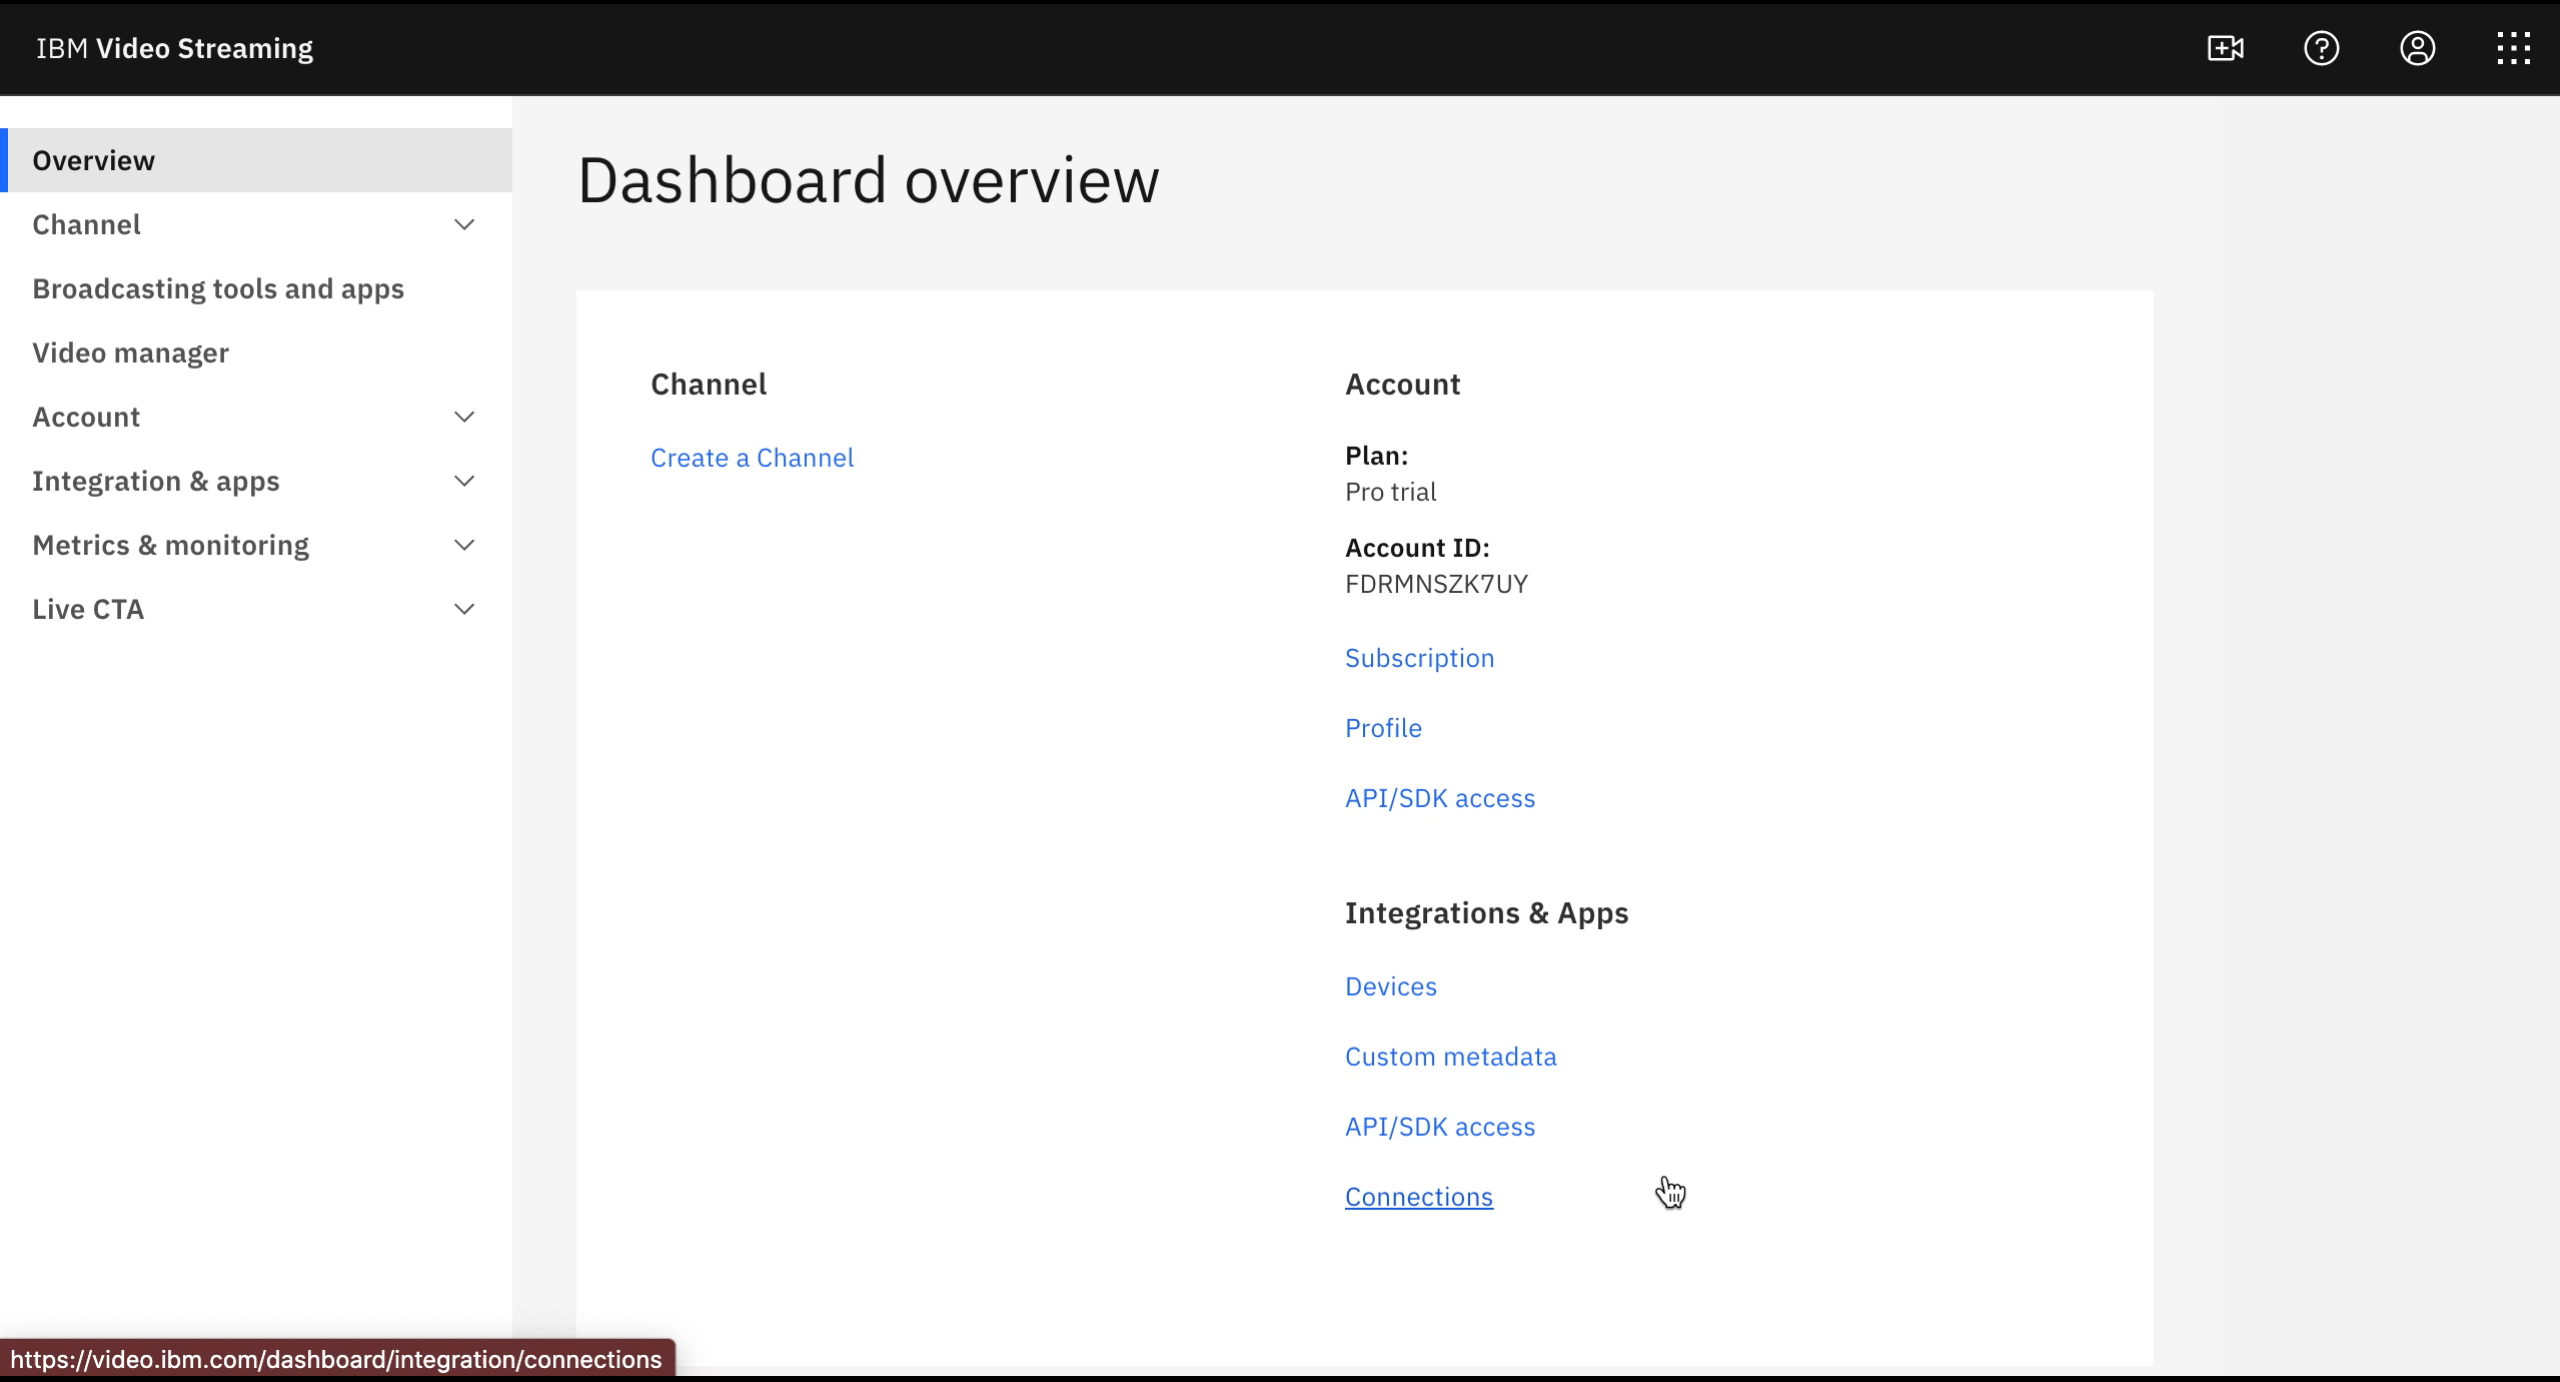Open Broadcasting tools and apps
Screen dimensions: 2560x1382
click(218, 289)
